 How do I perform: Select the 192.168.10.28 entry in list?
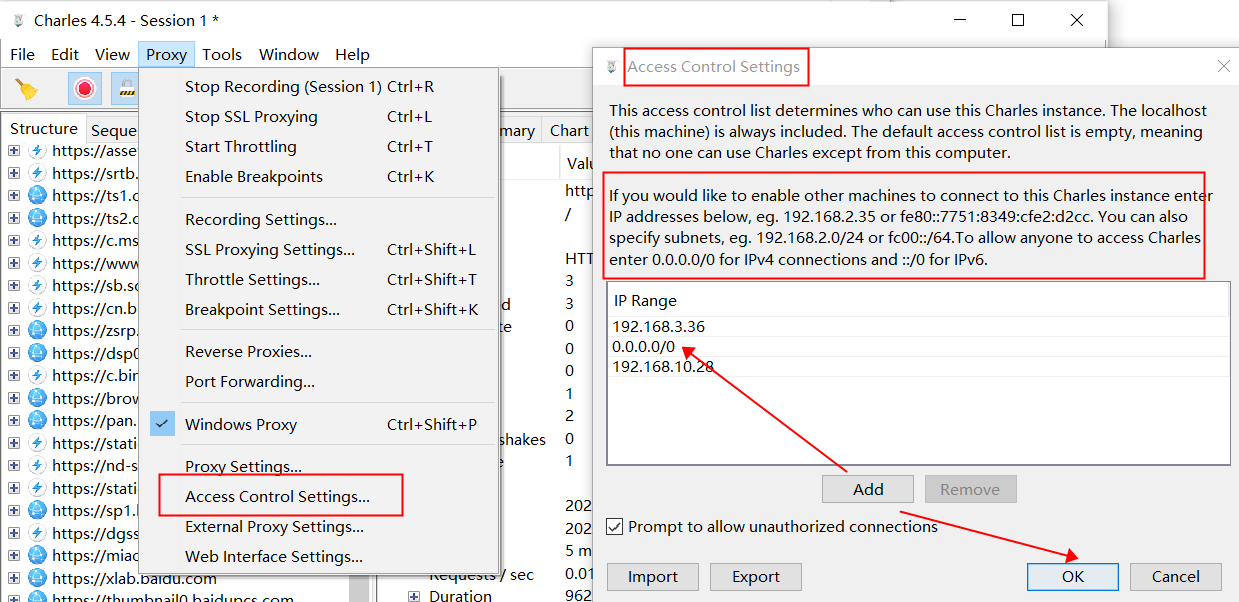click(x=918, y=366)
